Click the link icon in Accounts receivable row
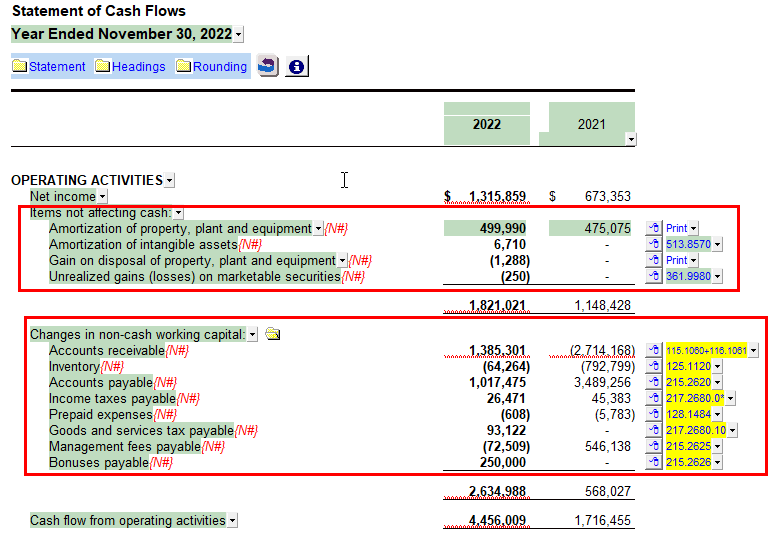 pos(654,350)
